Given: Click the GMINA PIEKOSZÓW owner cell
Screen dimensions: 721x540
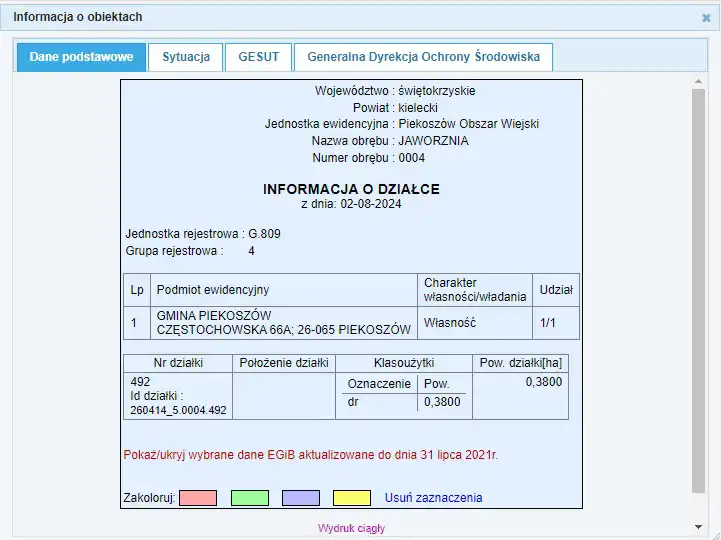Looking at the screenshot, I should [x=283, y=322].
